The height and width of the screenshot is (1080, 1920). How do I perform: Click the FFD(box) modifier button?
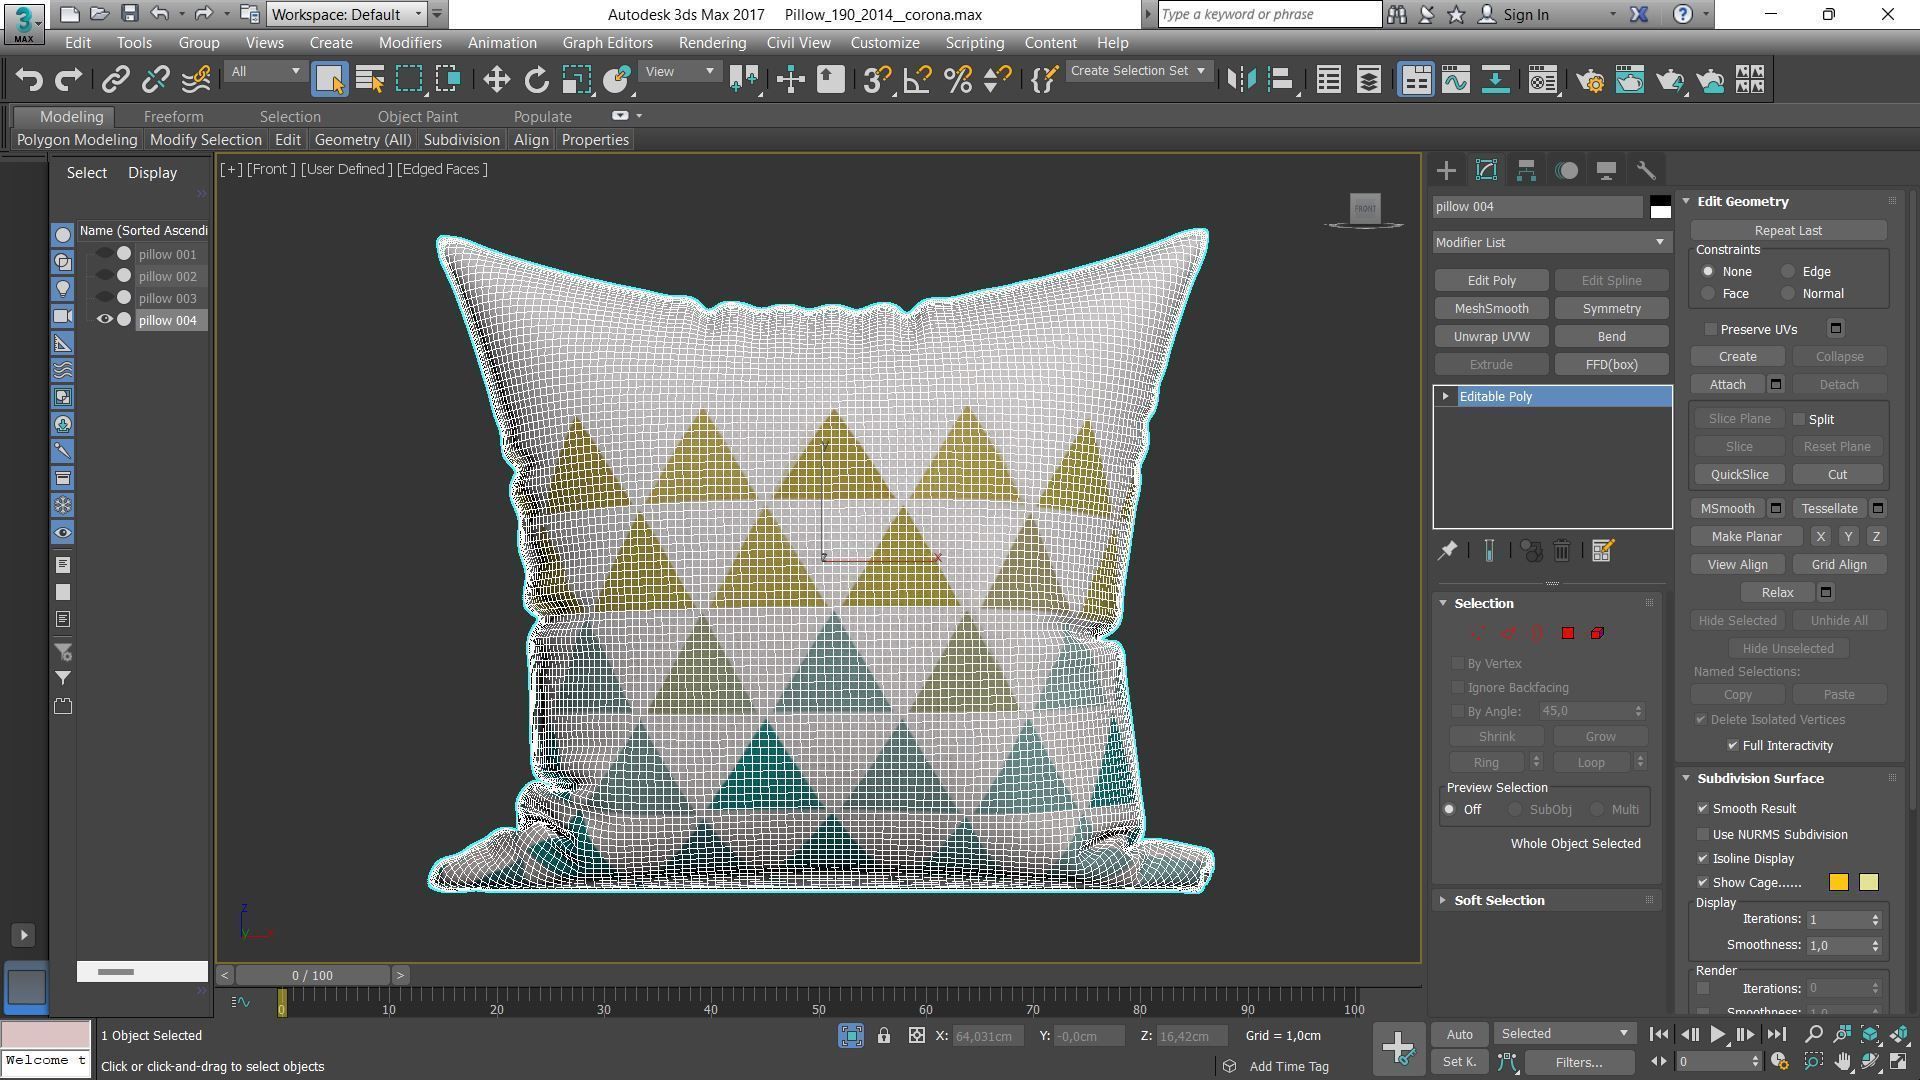tap(1611, 364)
